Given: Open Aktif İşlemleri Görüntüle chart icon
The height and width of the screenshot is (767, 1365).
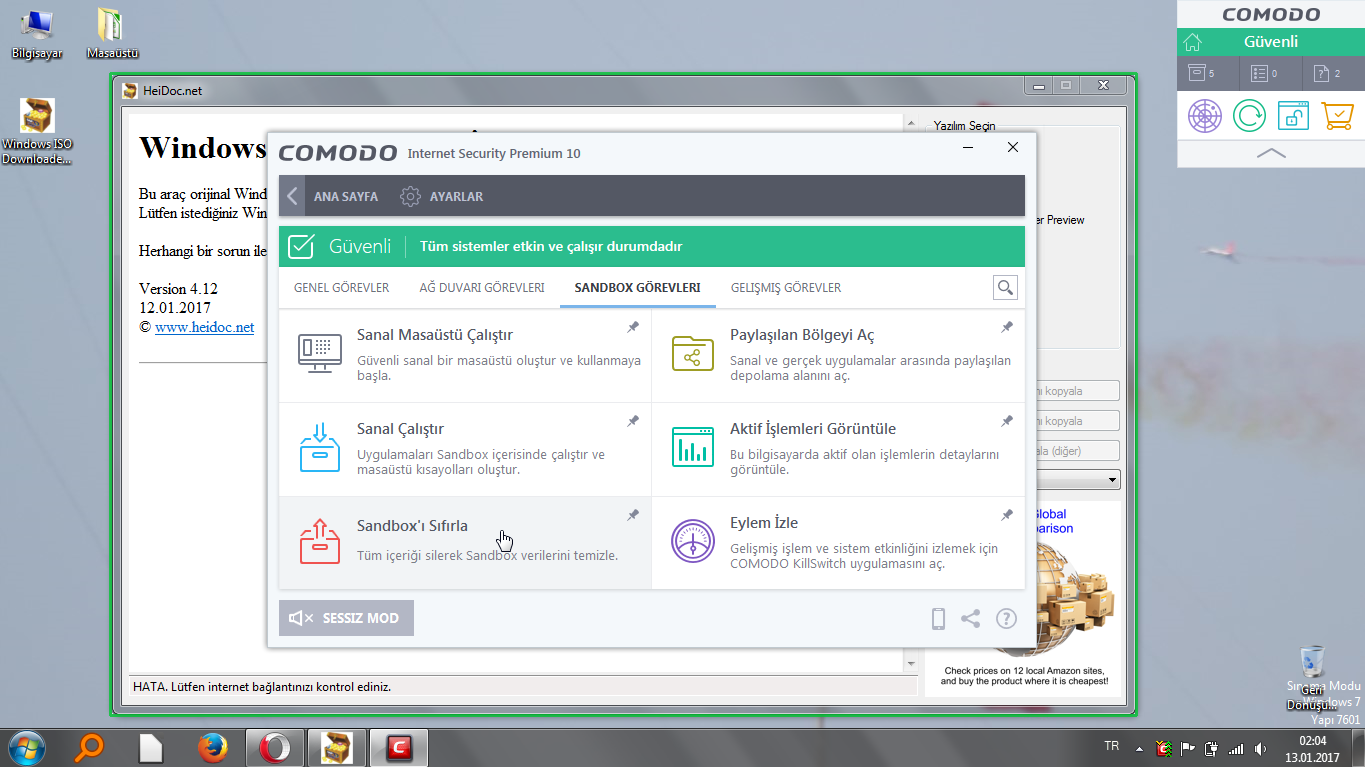Looking at the screenshot, I should (693, 446).
